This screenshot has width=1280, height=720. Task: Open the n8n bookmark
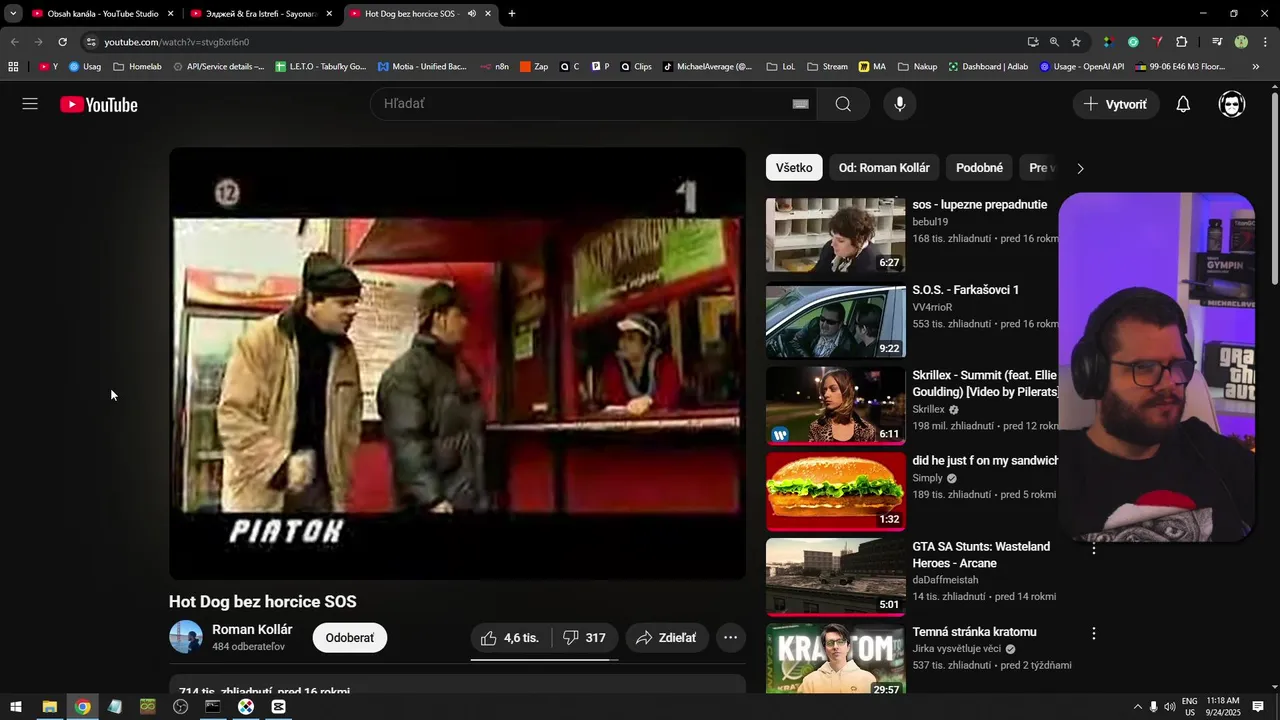(494, 67)
